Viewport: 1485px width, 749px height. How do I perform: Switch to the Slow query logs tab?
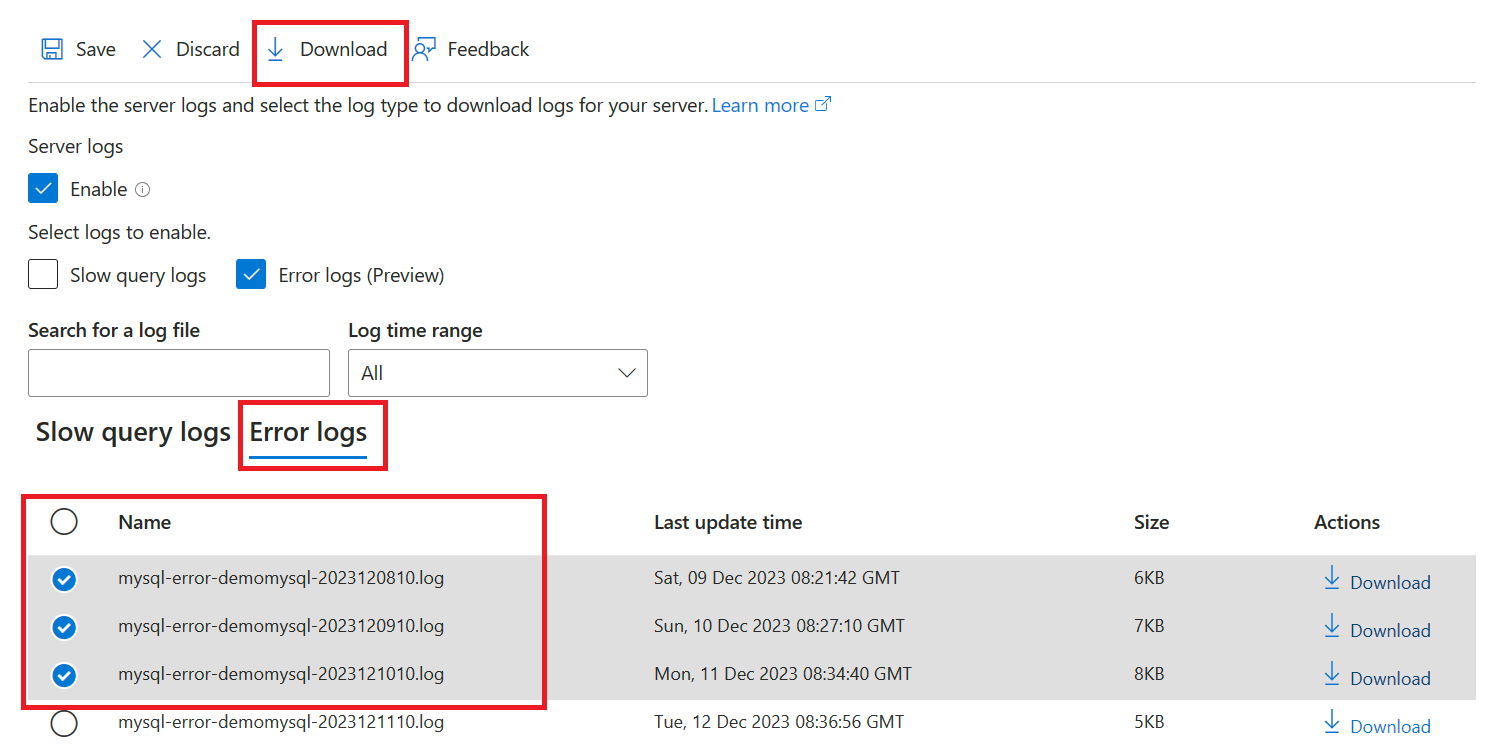[133, 433]
